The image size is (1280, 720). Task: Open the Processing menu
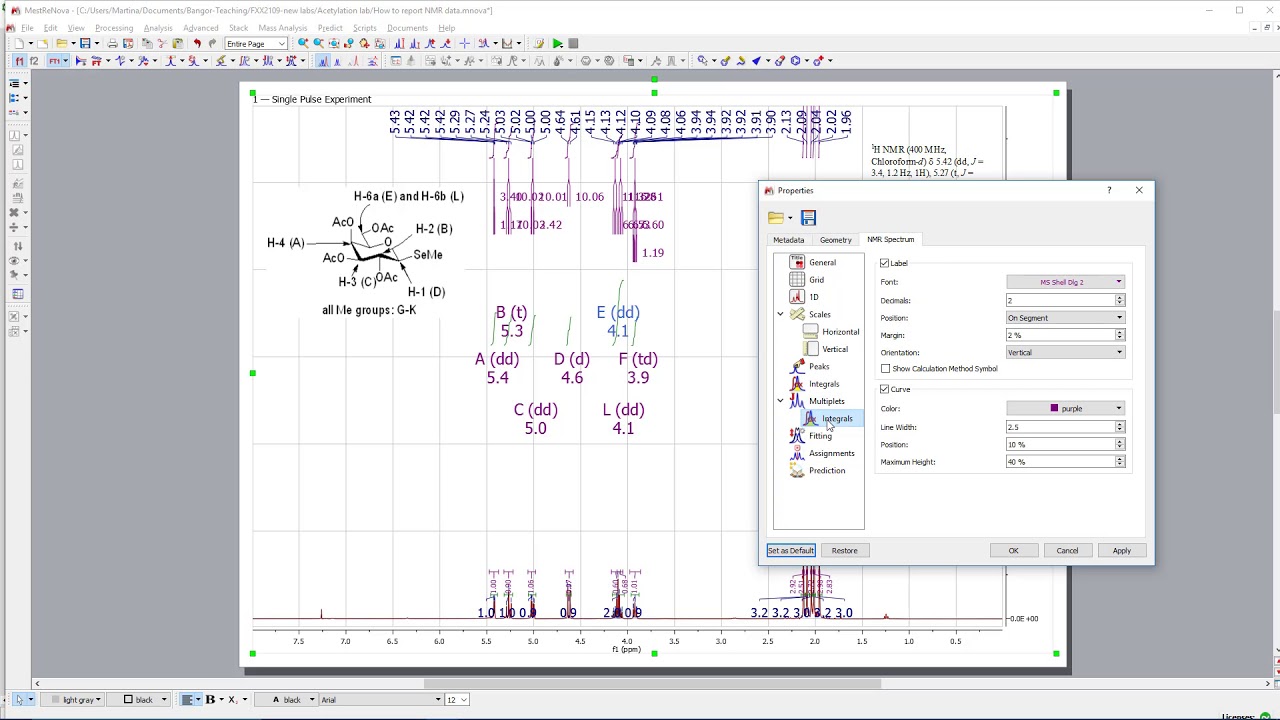point(114,28)
